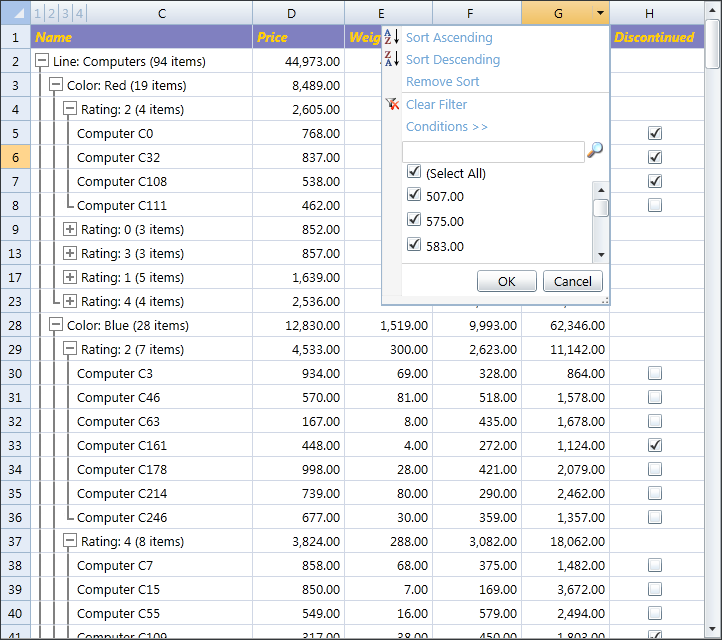The width and height of the screenshot is (722, 640).
Task: Toggle Discontinued checkbox for Computer C111
Action: pyautogui.click(x=655, y=205)
